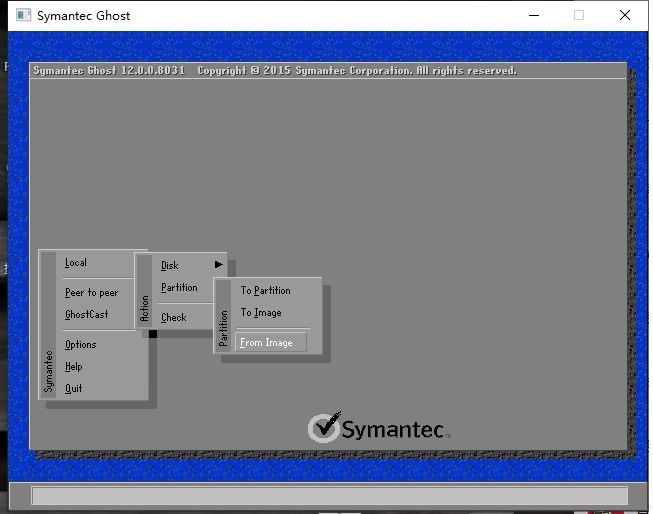Click the Symantec checkmark logo
Image resolution: width=653 pixels, height=514 pixels.
[x=324, y=427]
